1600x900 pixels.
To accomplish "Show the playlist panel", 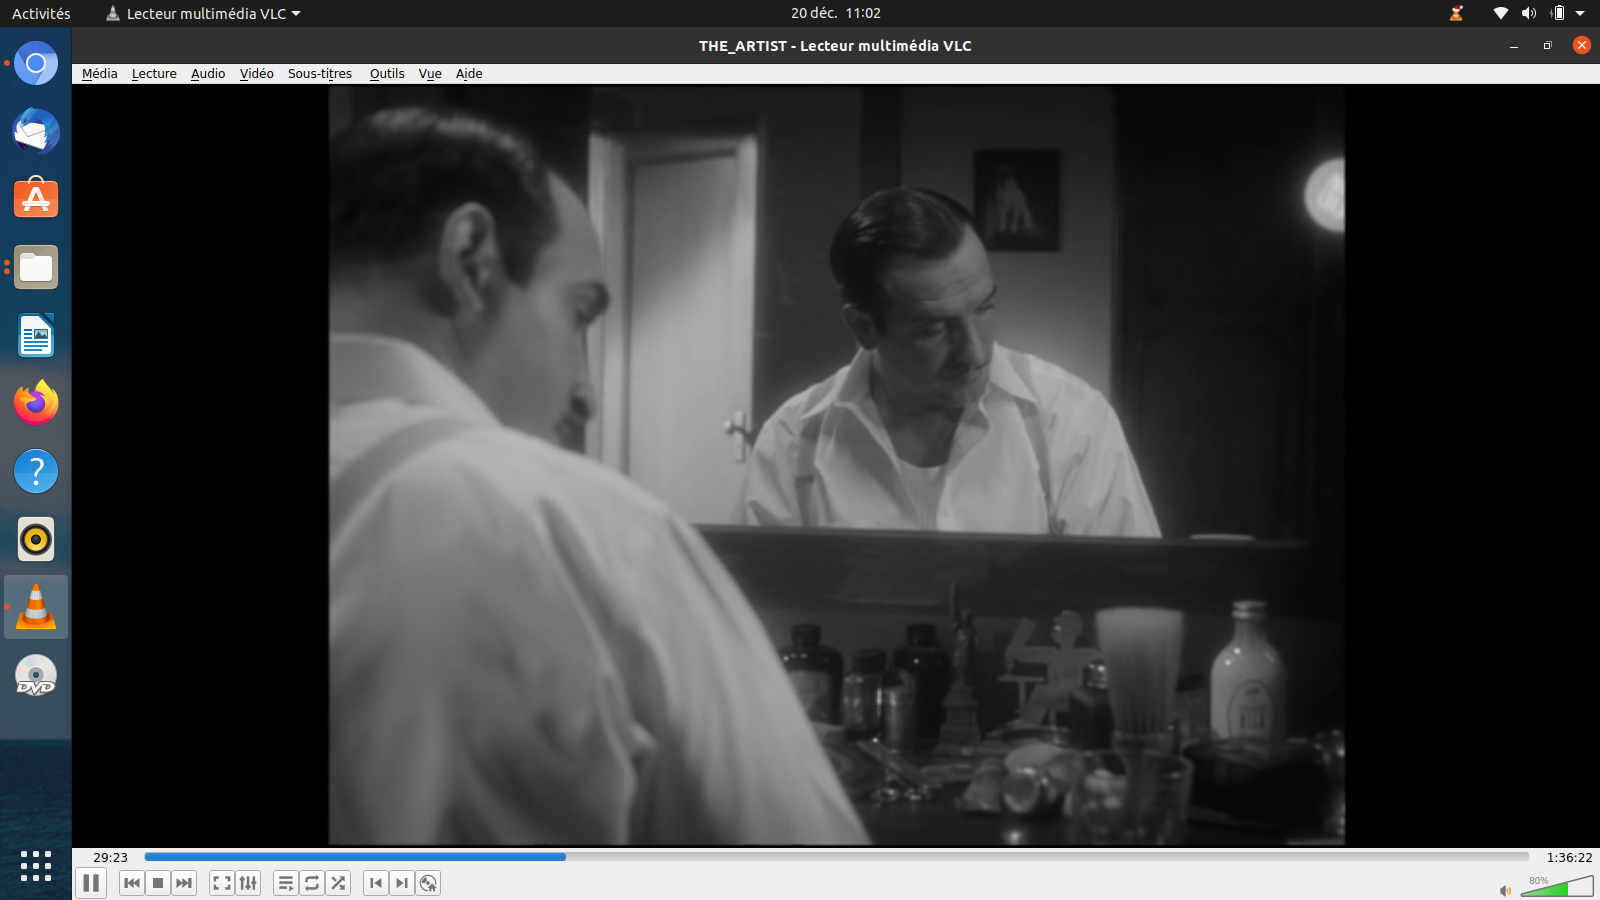I will 286,883.
